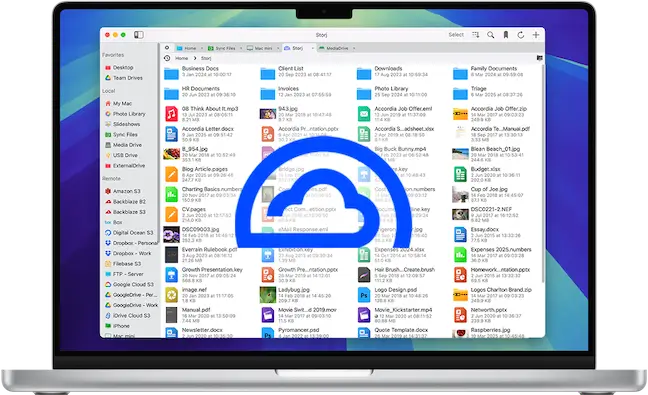
Task: Open the Triage folder icon
Action: [x=460, y=94]
